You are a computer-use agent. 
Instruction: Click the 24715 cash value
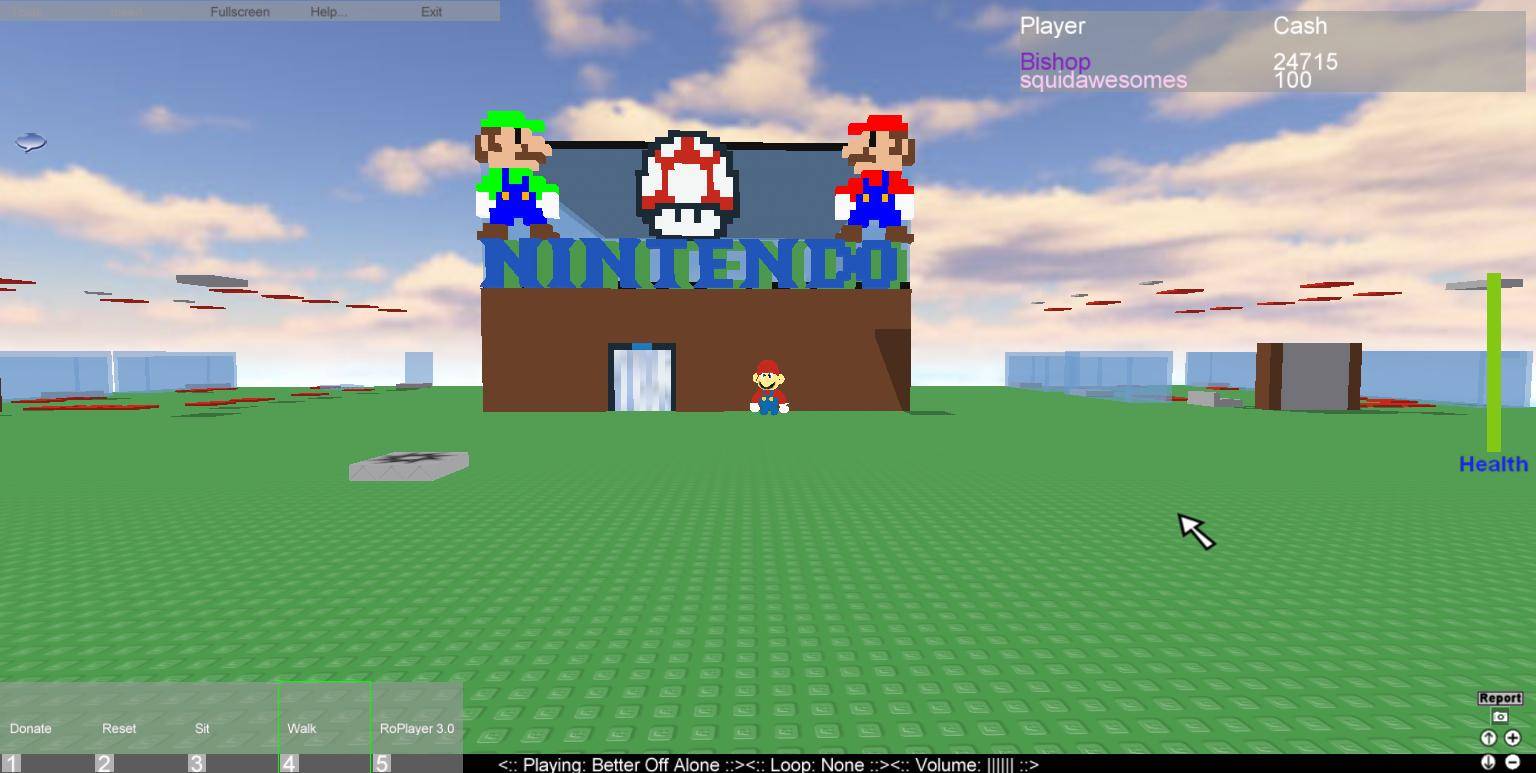click(x=1305, y=61)
